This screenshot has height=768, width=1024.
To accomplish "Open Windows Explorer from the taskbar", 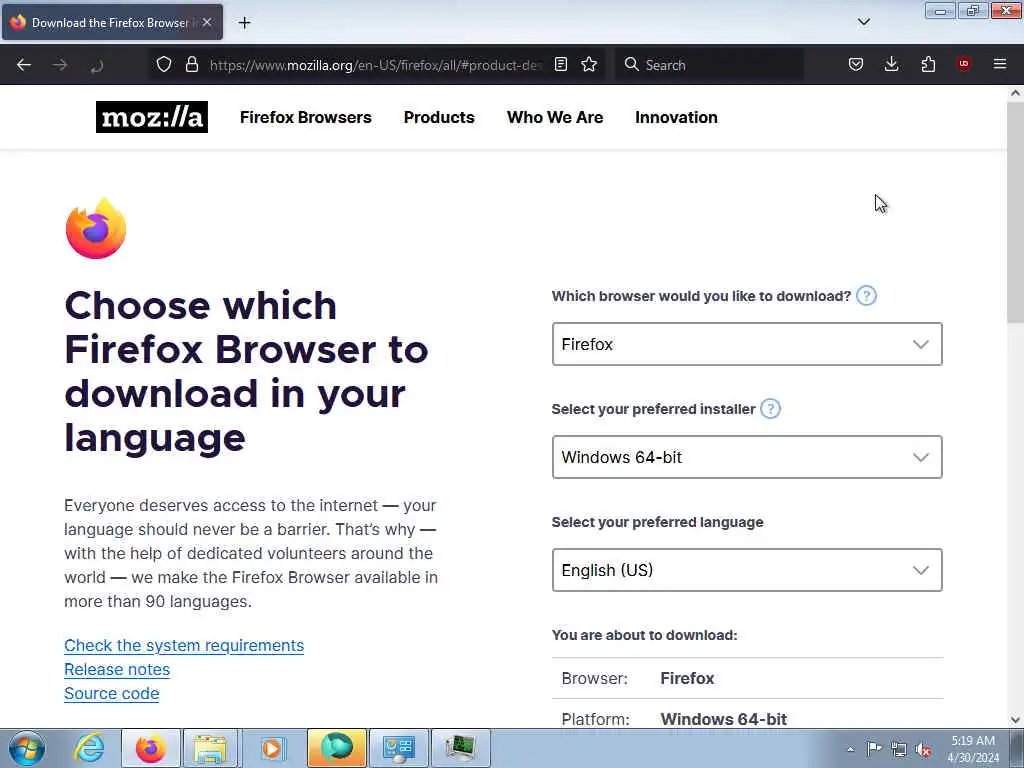I will pyautogui.click(x=210, y=748).
